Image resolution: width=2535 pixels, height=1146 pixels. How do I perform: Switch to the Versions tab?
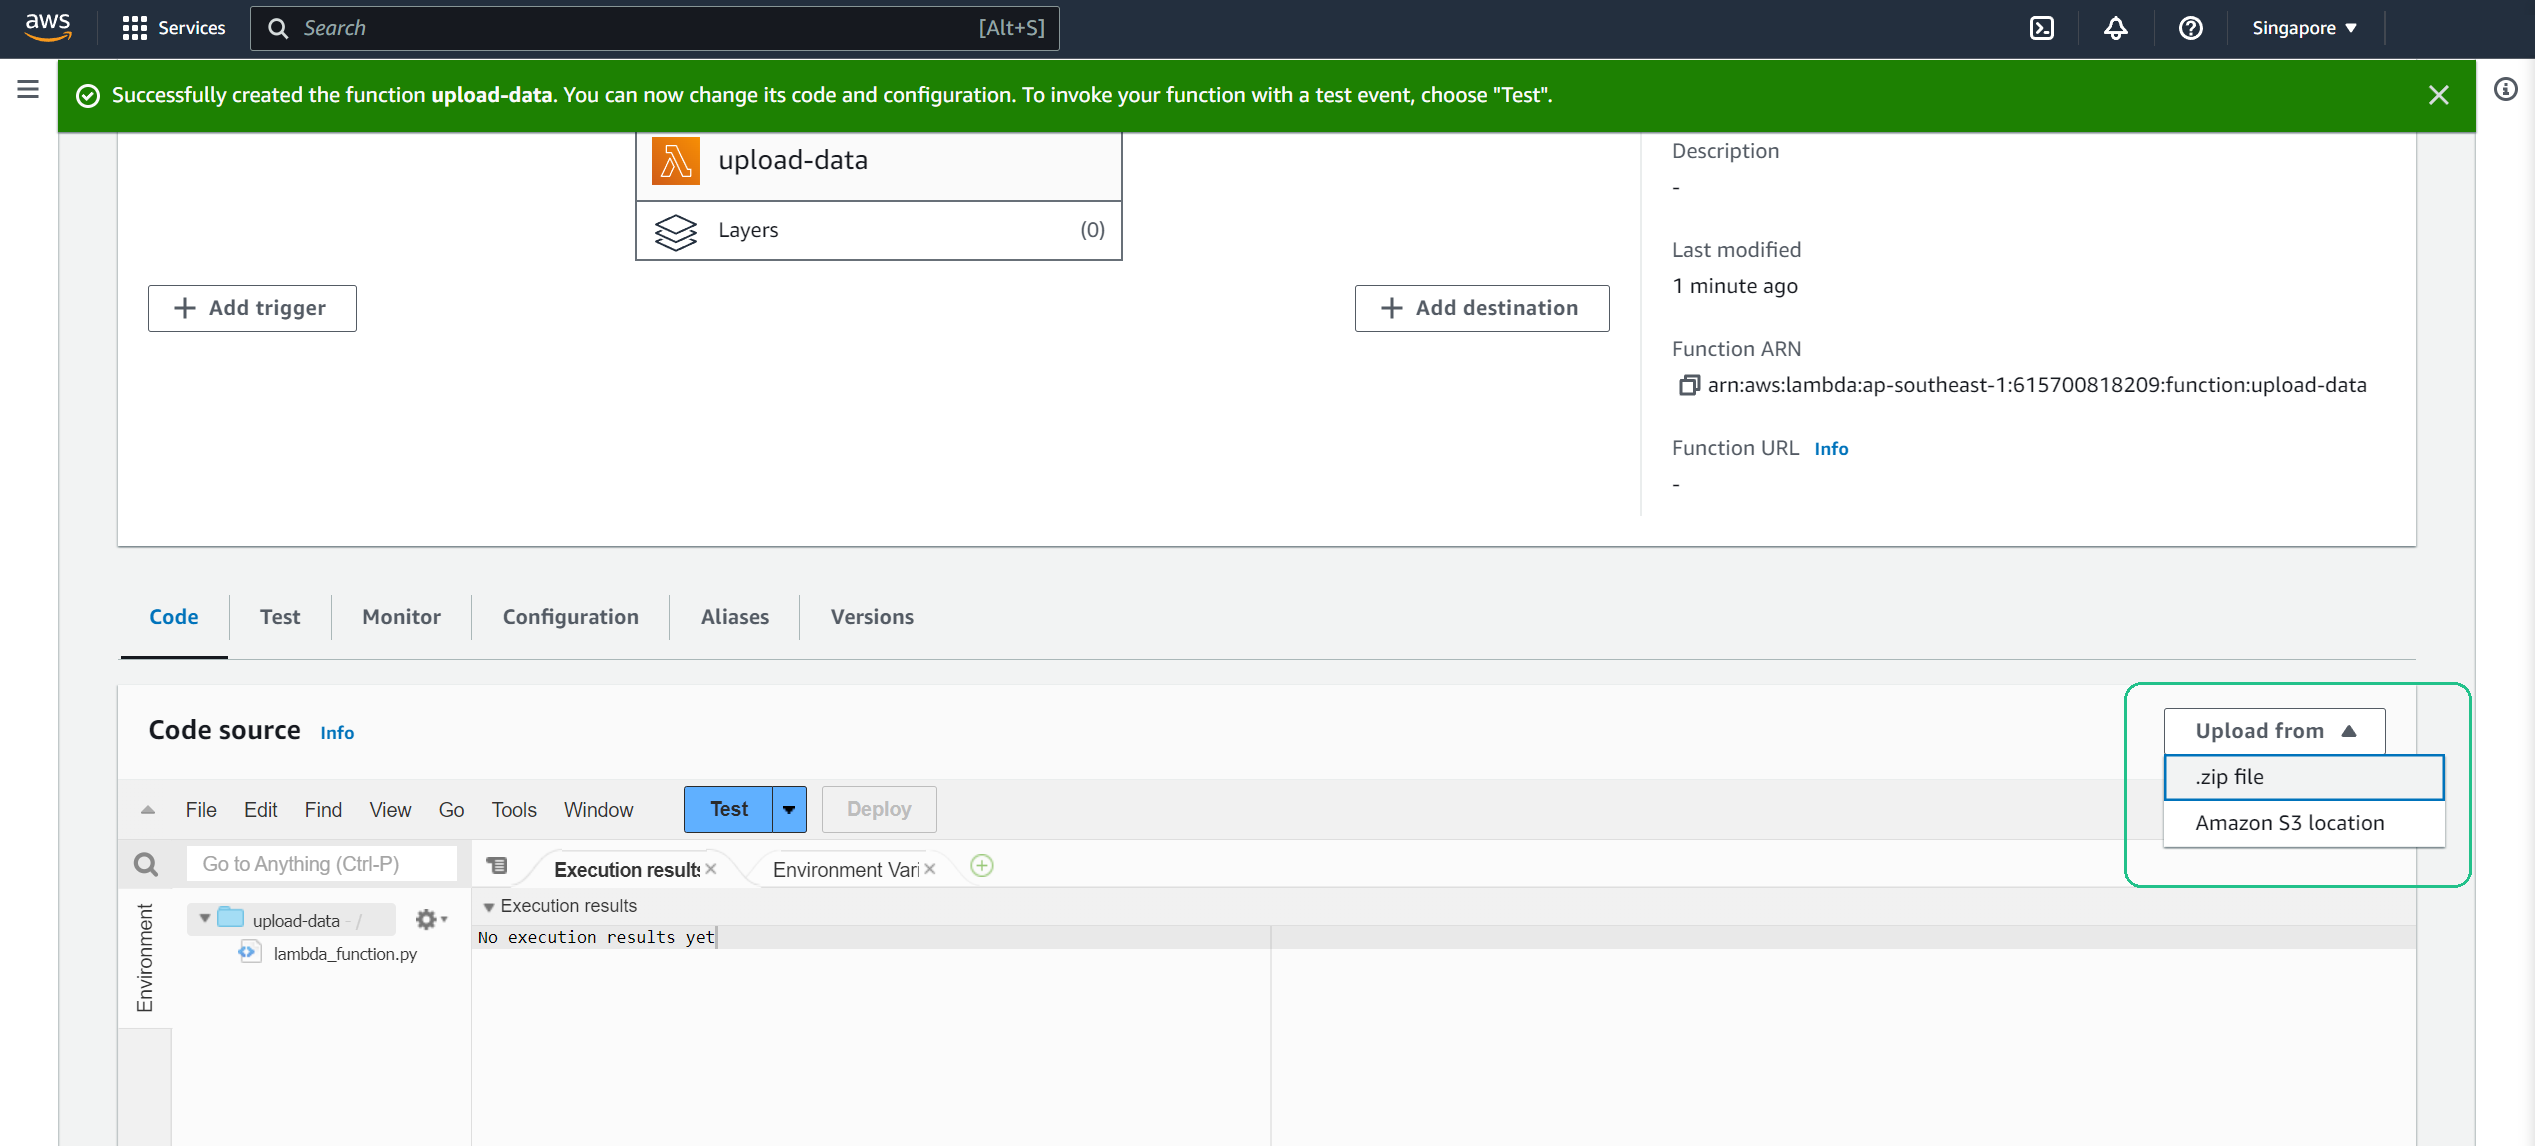tap(872, 617)
